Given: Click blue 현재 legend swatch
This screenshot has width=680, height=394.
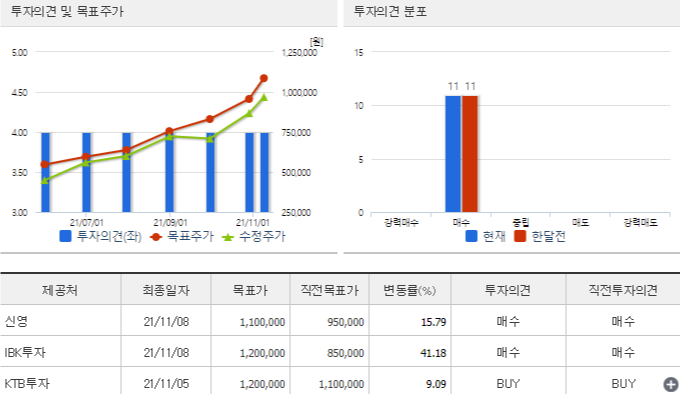Looking at the screenshot, I should click(x=471, y=236).
